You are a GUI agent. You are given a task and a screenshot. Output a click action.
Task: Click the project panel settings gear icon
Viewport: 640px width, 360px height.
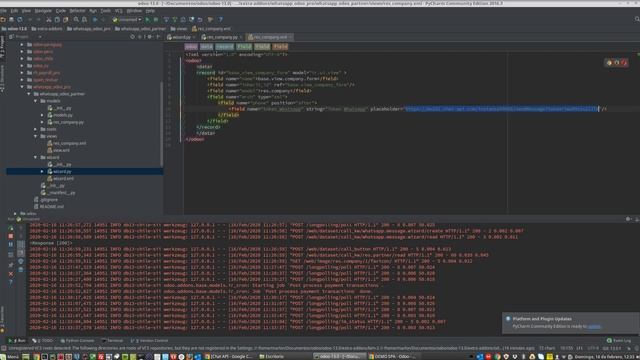point(150,37)
